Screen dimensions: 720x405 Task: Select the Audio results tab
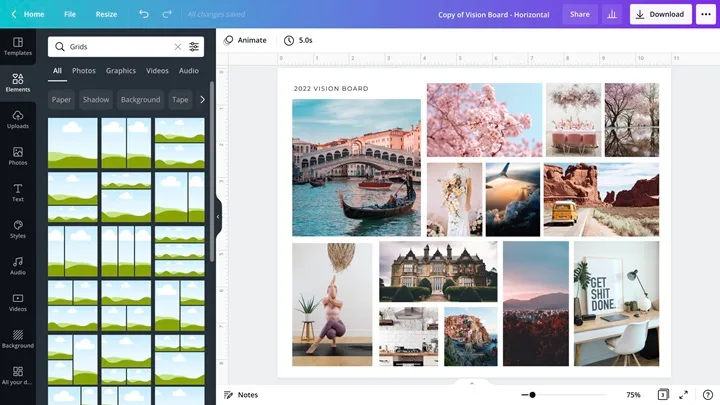189,71
